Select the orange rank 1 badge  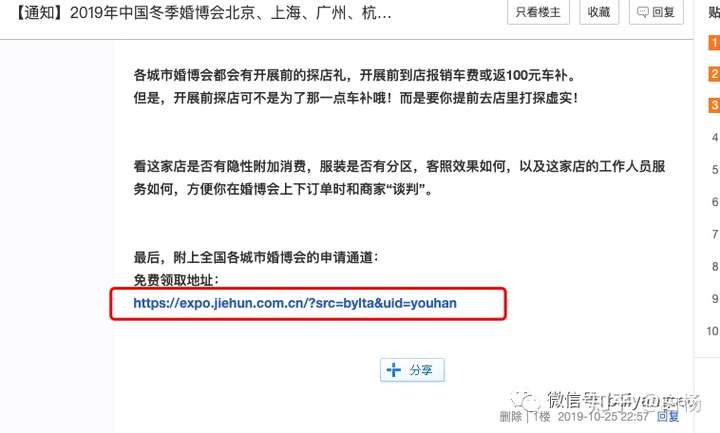[x=714, y=43]
